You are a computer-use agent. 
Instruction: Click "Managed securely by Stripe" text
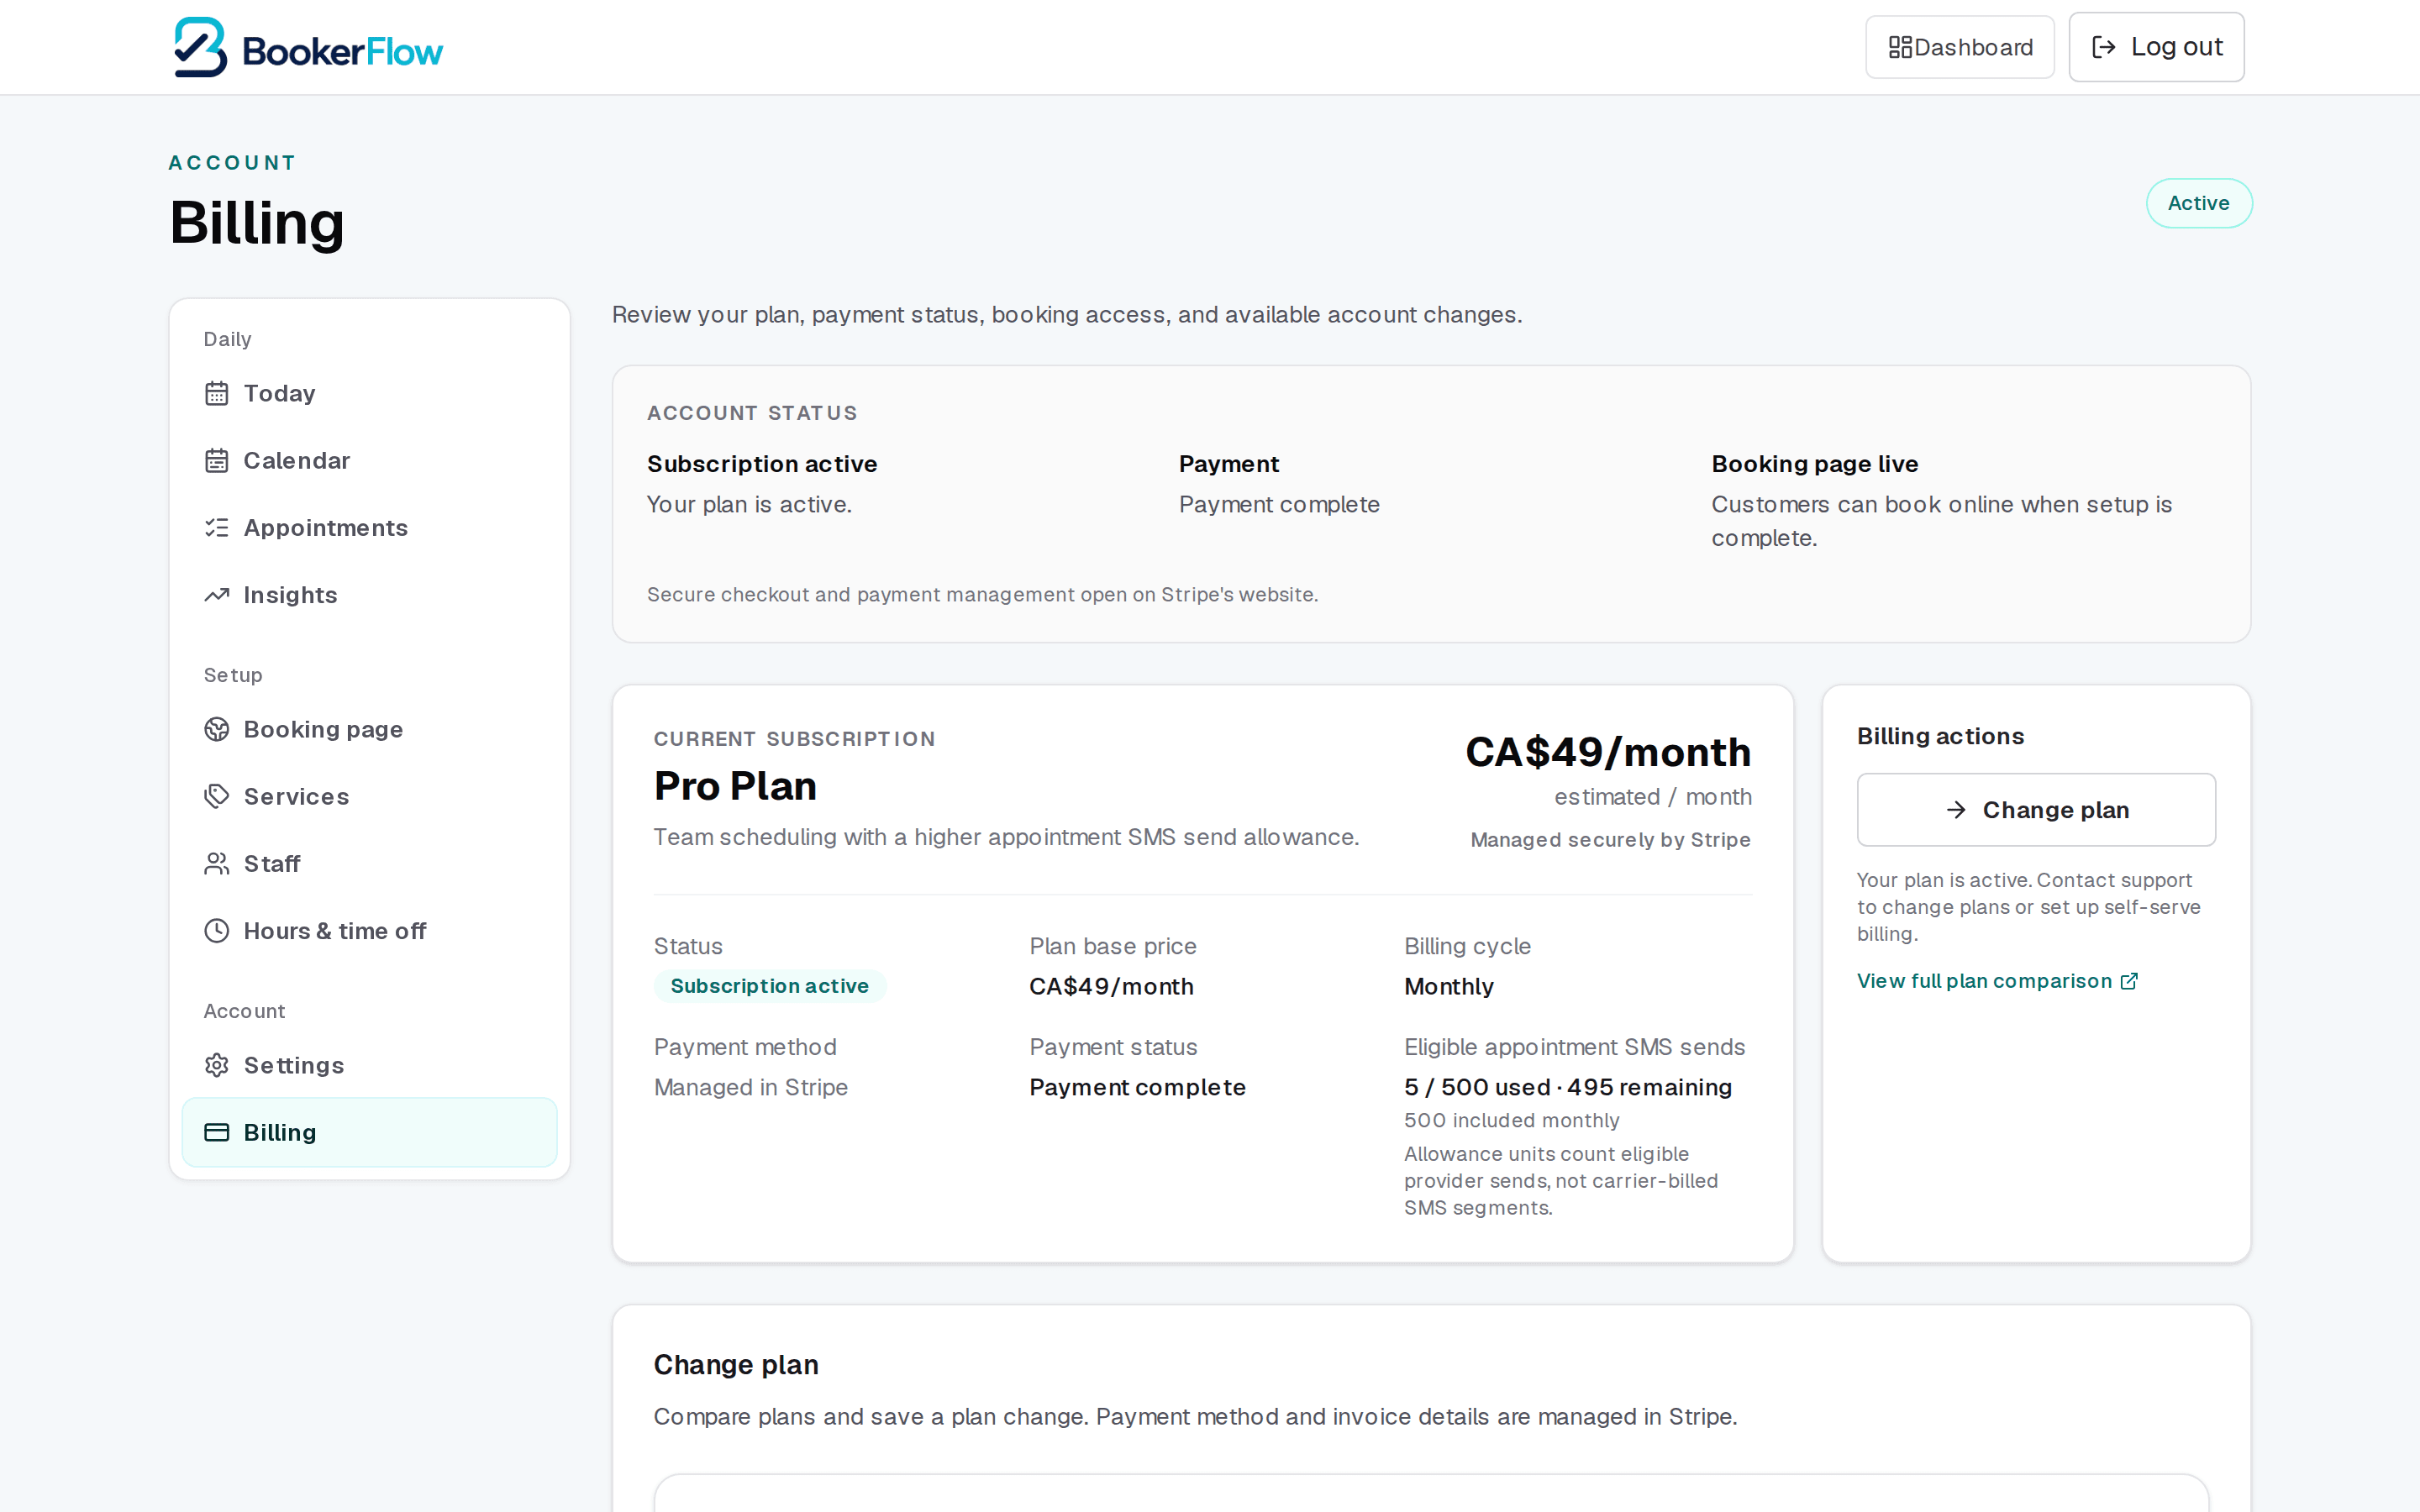pyautogui.click(x=1610, y=840)
